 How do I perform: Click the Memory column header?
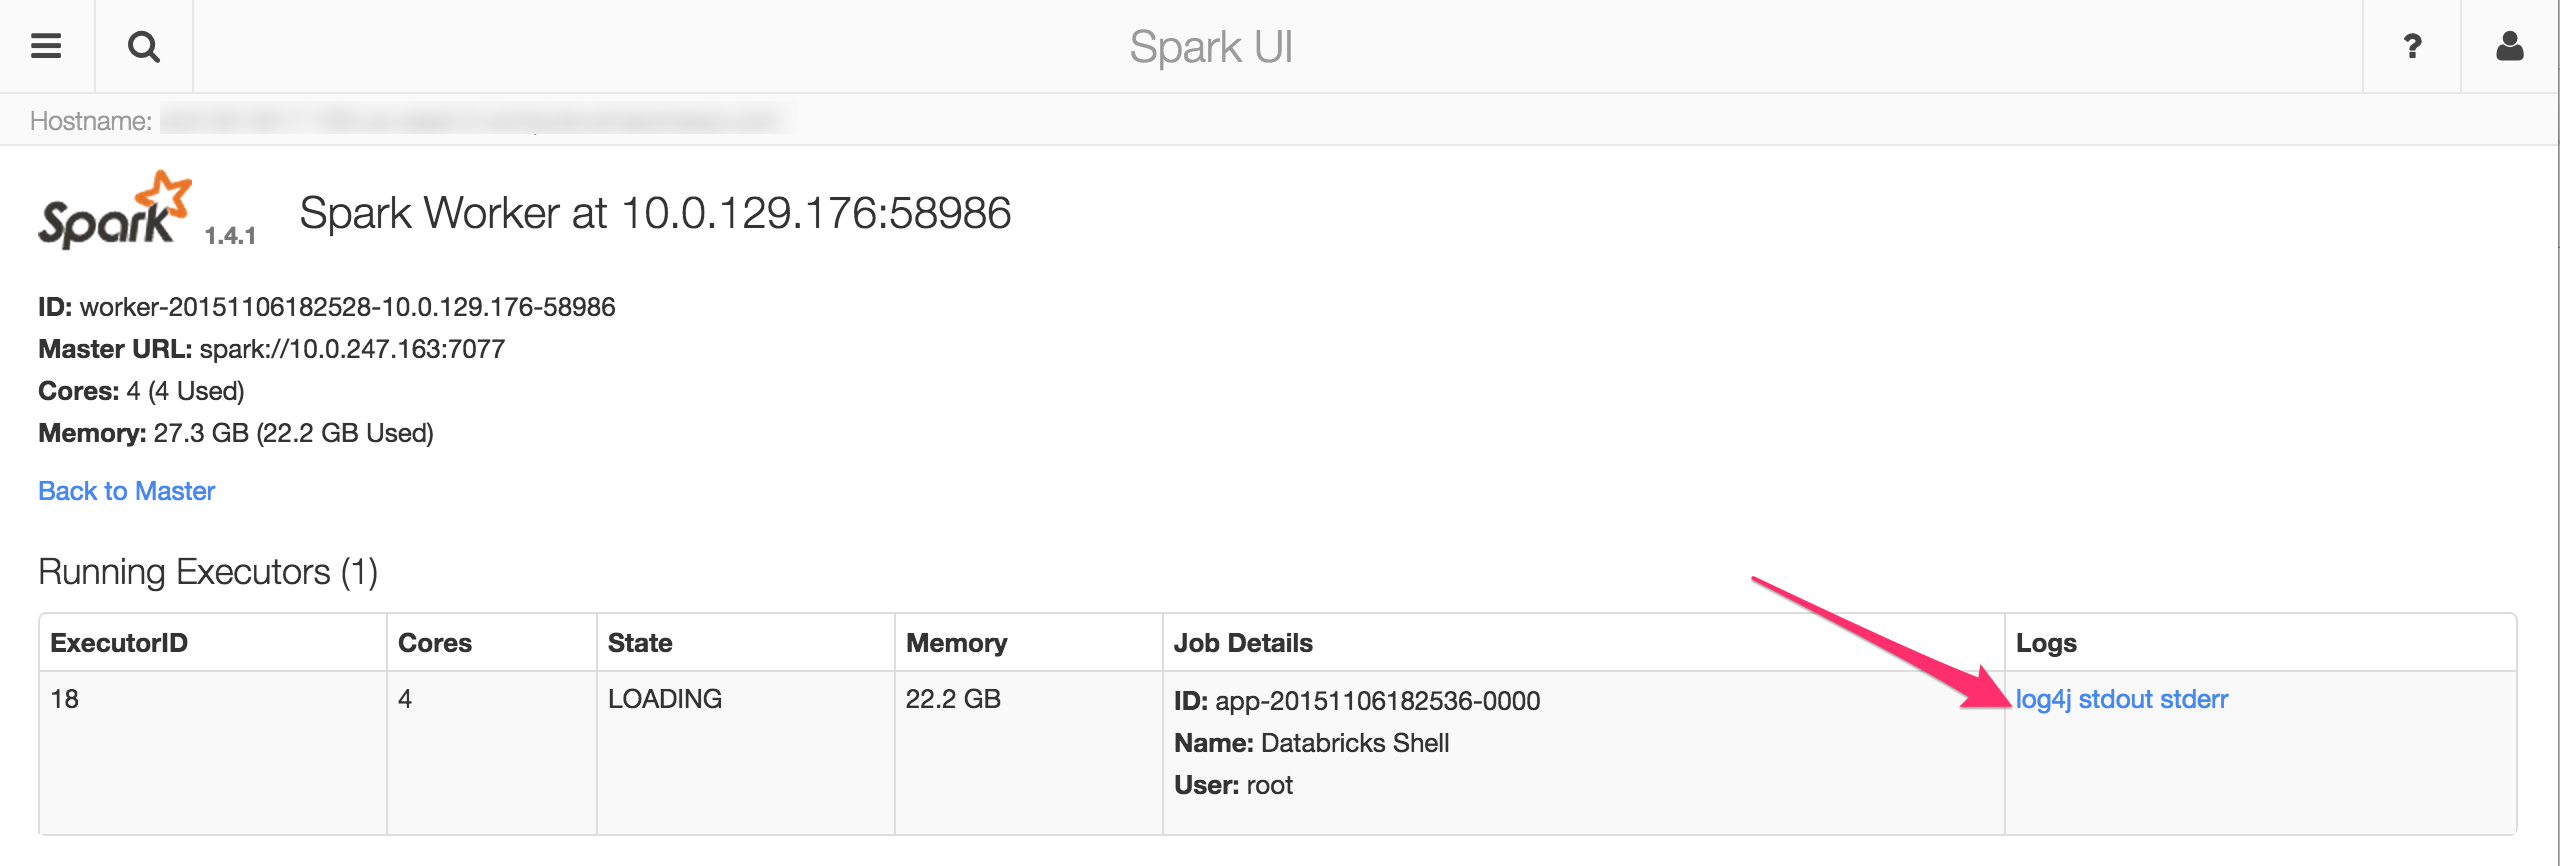(x=957, y=643)
